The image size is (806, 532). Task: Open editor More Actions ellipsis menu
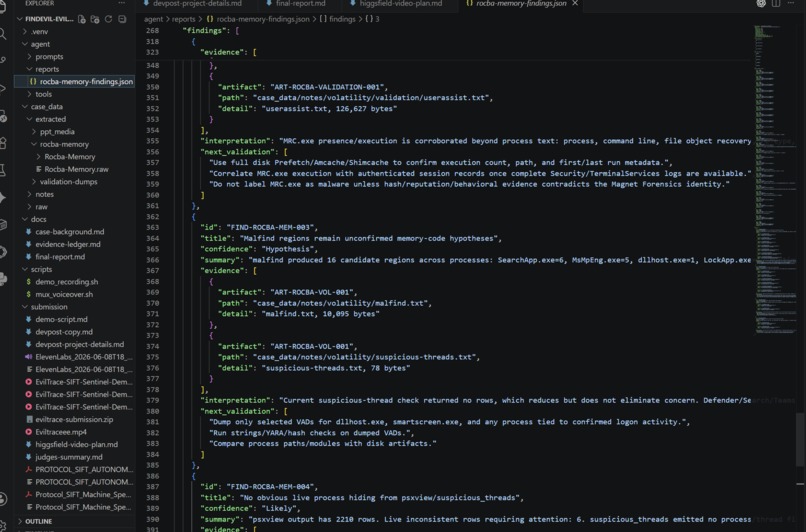coord(791,3)
